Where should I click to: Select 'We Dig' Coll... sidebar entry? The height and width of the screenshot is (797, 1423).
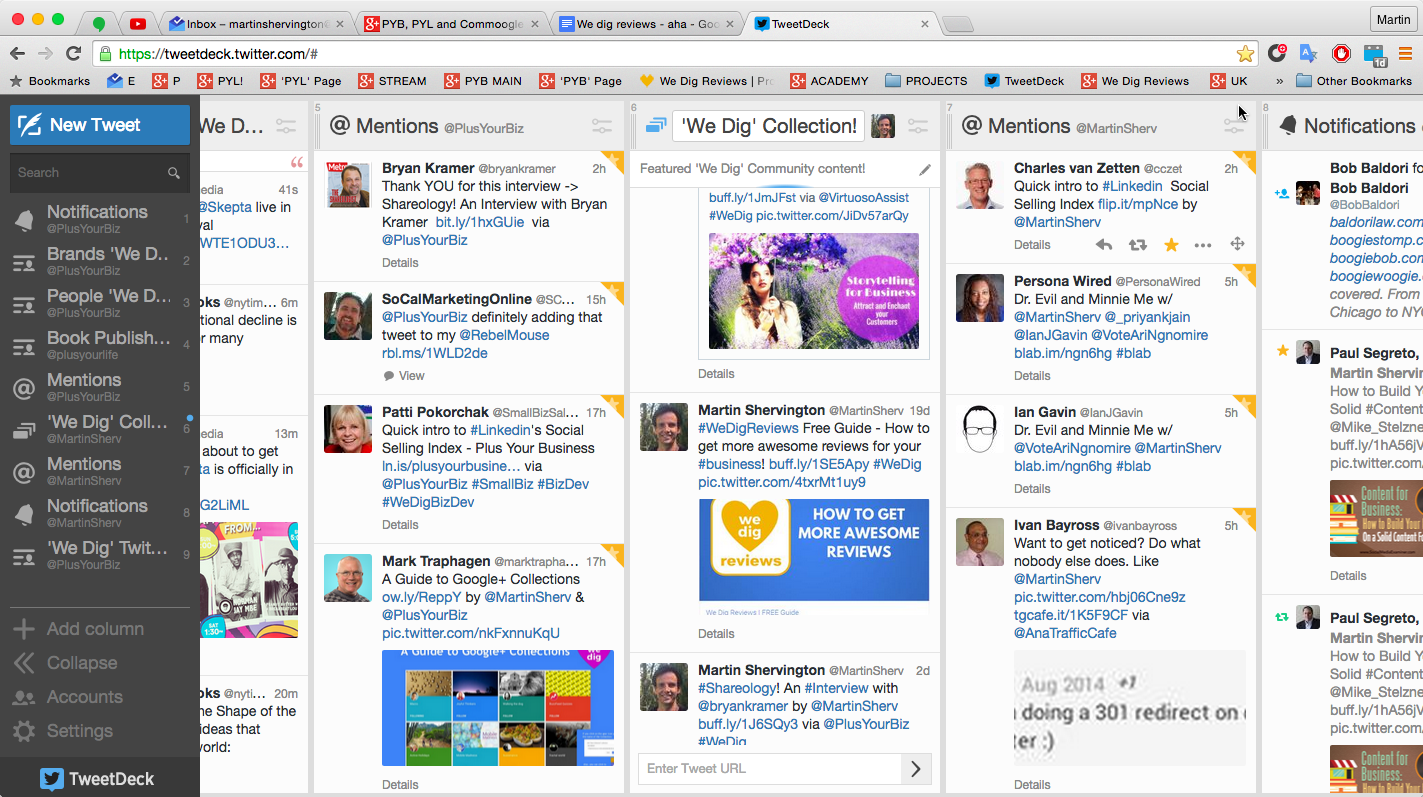click(x=100, y=429)
